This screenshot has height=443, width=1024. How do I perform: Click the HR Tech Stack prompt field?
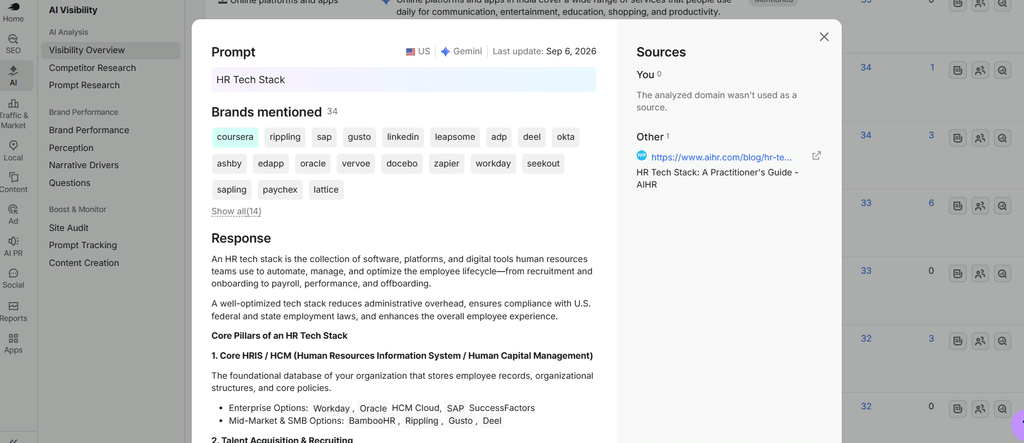[404, 80]
